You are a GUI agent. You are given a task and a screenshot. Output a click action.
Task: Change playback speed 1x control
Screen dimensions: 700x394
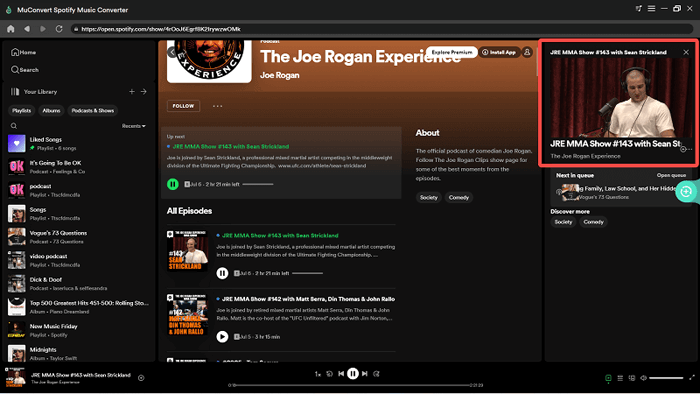click(x=317, y=374)
